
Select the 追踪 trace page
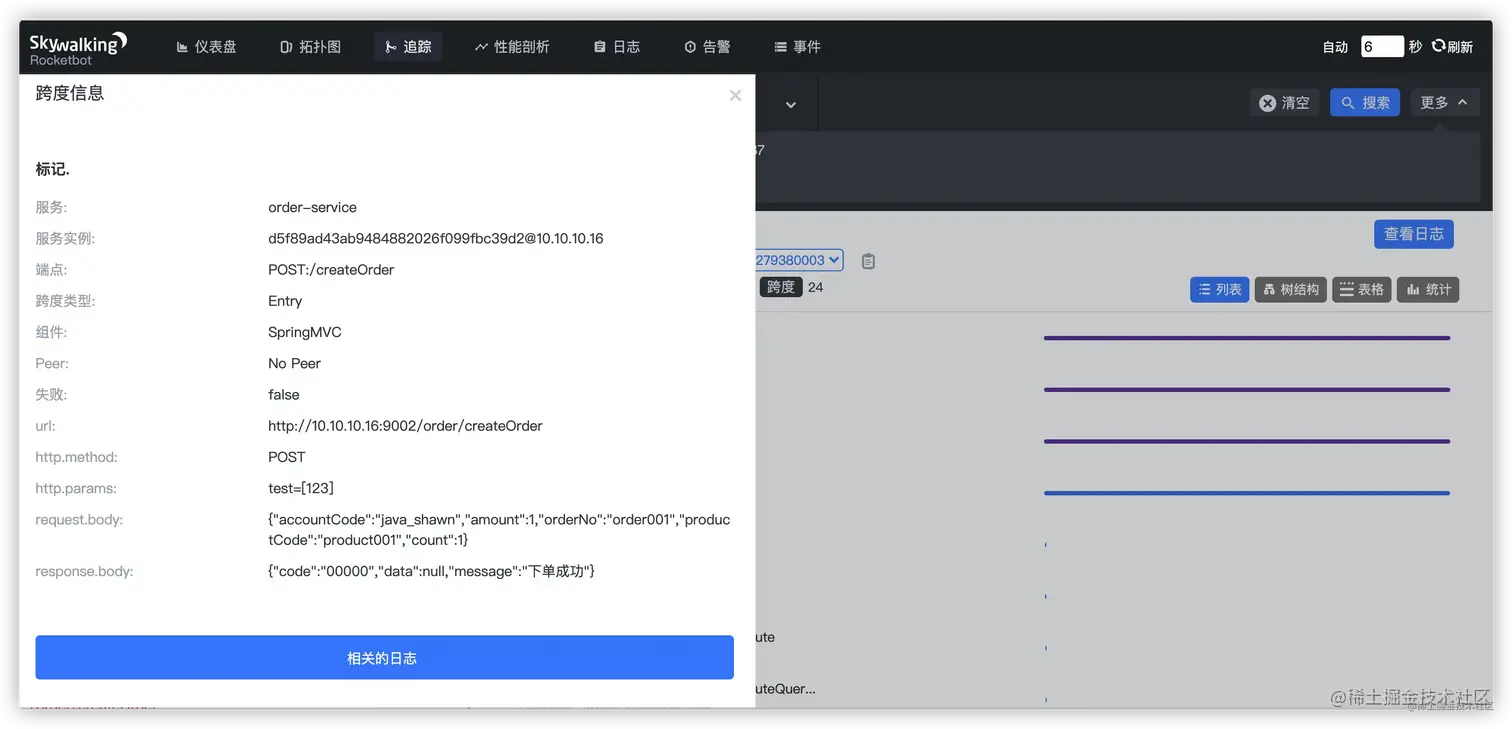pos(408,47)
